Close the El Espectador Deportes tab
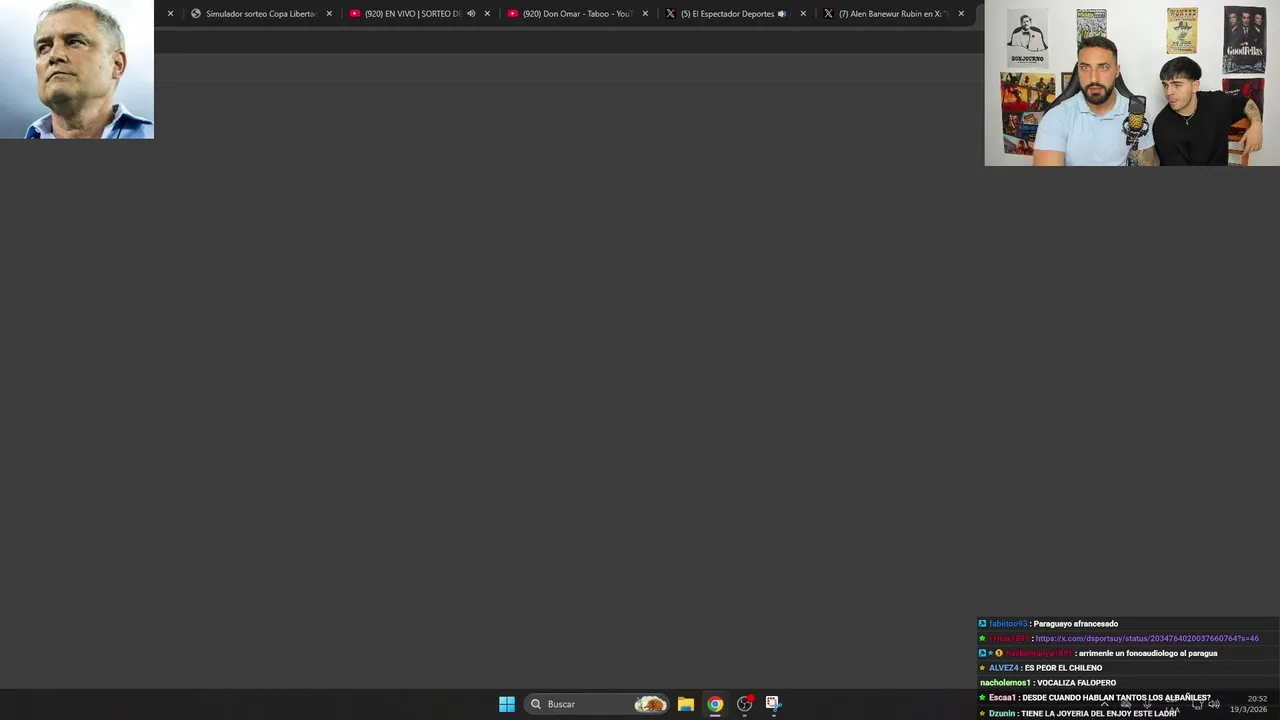Screen dimensions: 1280x720 click(803, 14)
